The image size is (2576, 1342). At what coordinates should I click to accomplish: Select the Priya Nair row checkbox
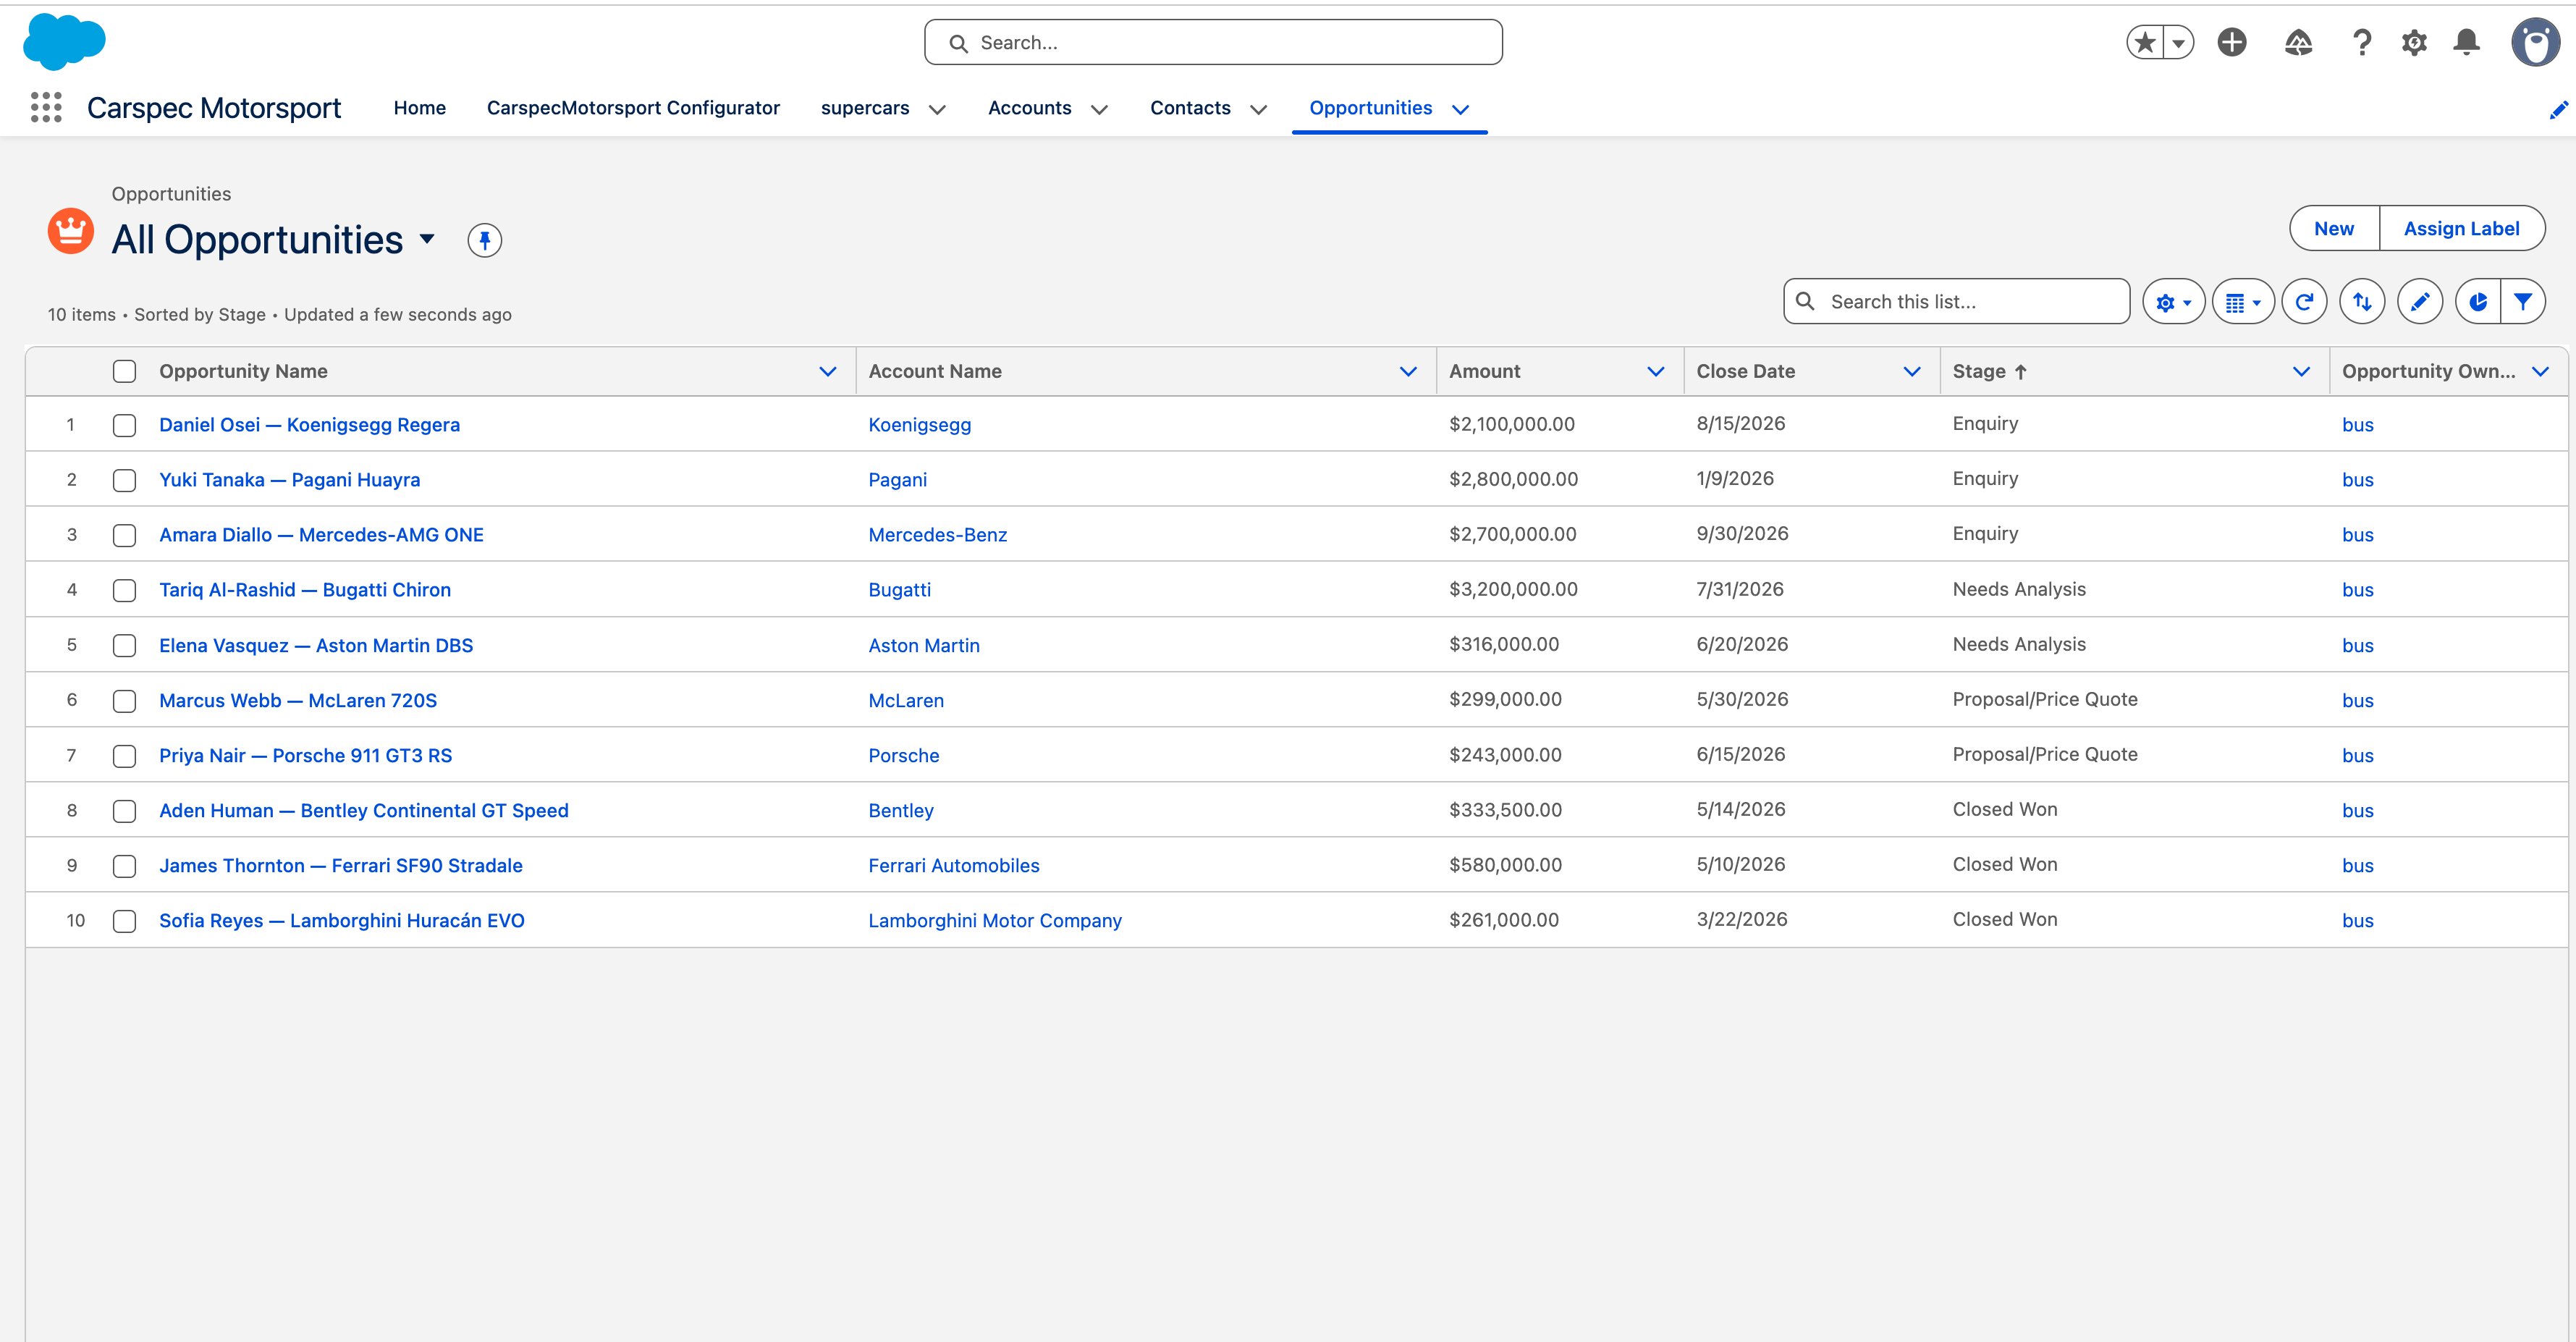pos(124,755)
